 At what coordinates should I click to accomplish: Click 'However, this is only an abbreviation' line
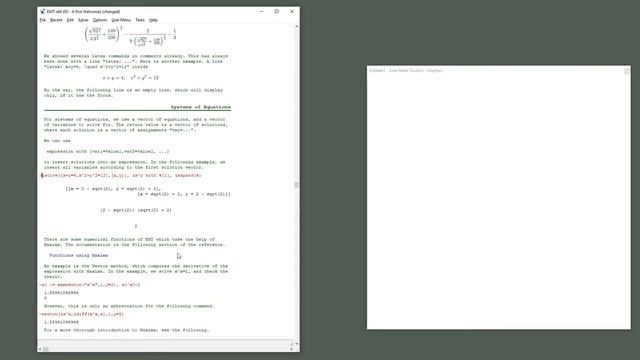tap(129, 306)
